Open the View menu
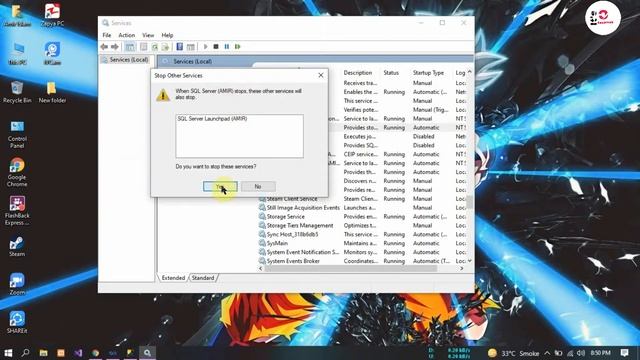This screenshot has width=640, height=360. coord(148,36)
